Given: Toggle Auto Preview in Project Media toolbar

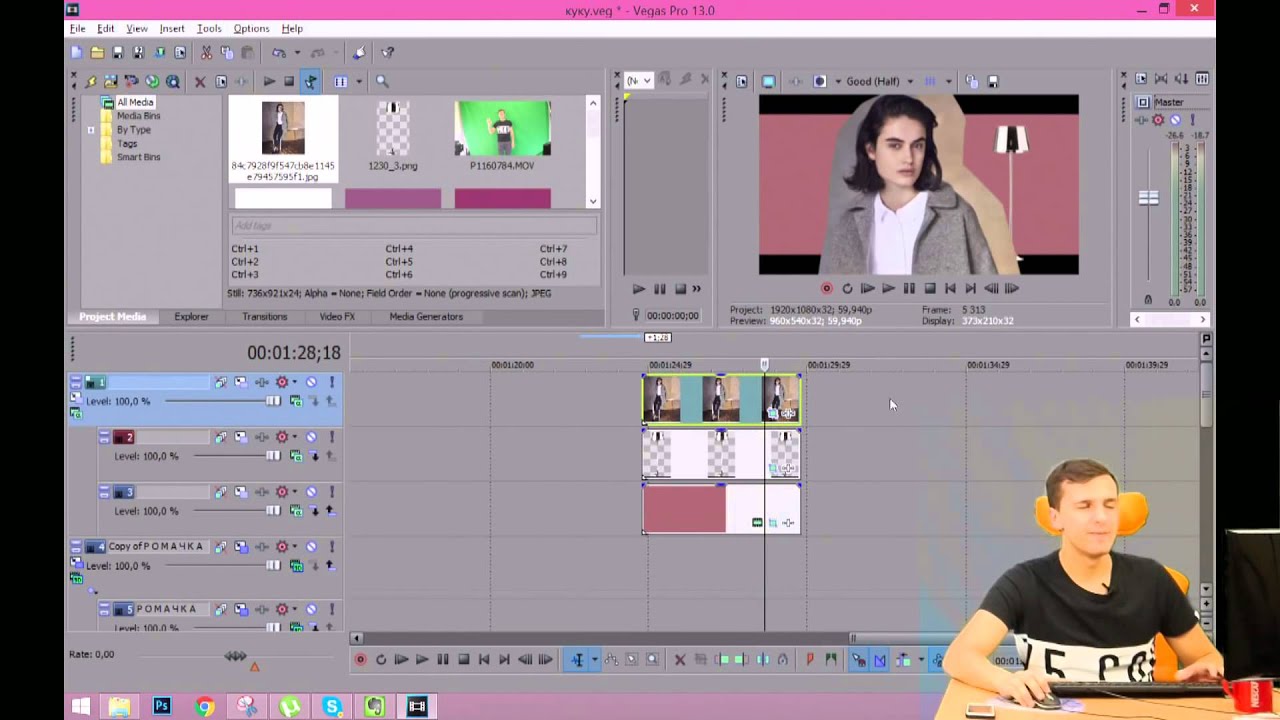Looking at the screenshot, I should click(310, 81).
